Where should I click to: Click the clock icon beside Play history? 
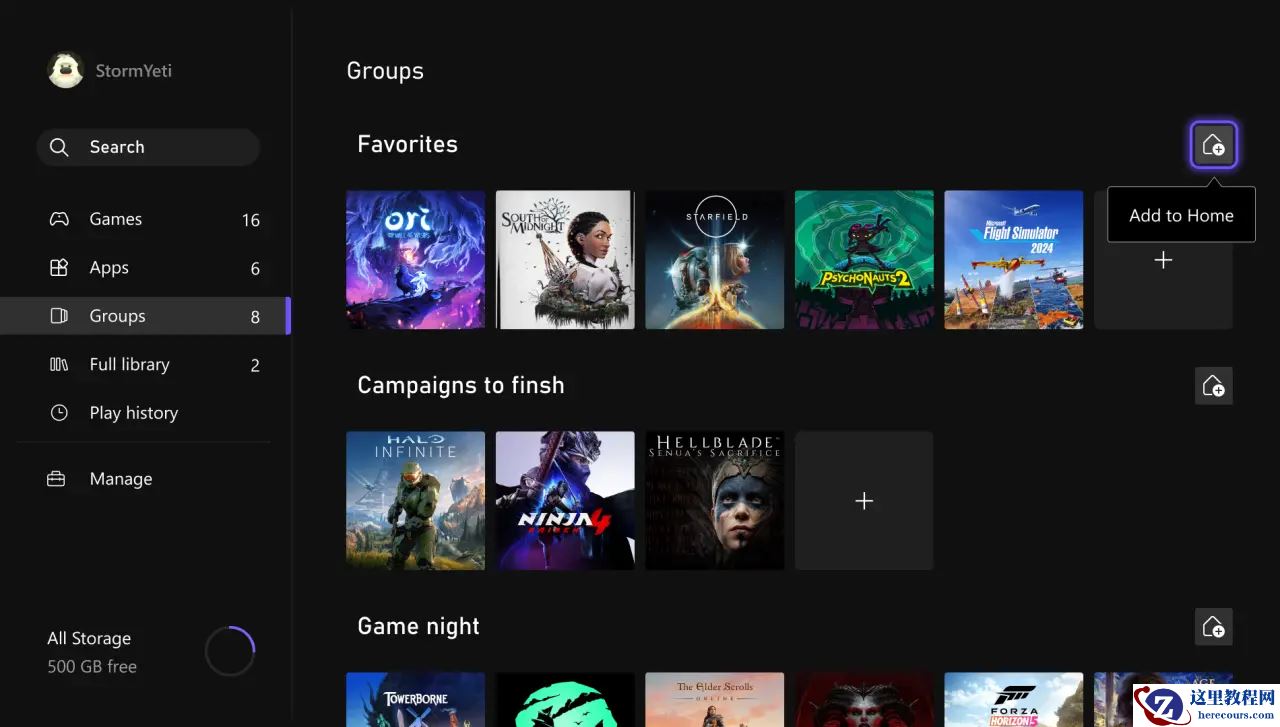[59, 412]
